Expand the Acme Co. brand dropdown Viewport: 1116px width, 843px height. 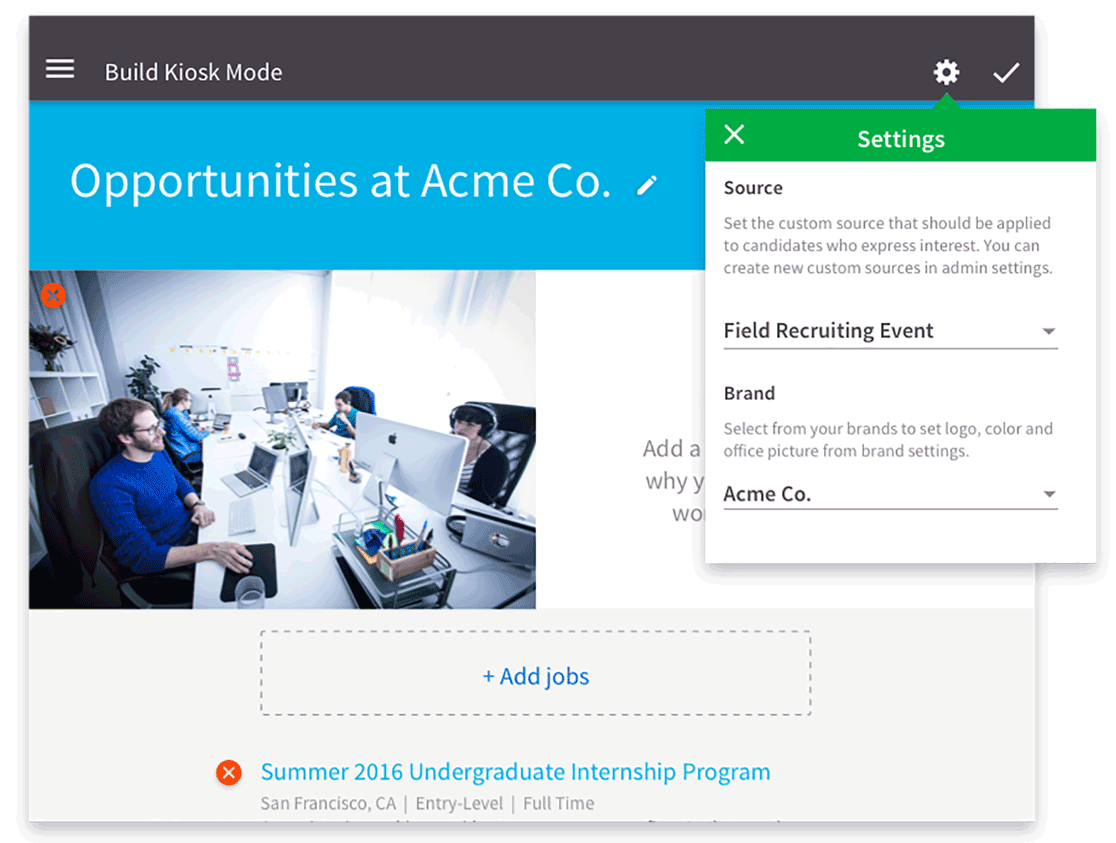(x=888, y=494)
